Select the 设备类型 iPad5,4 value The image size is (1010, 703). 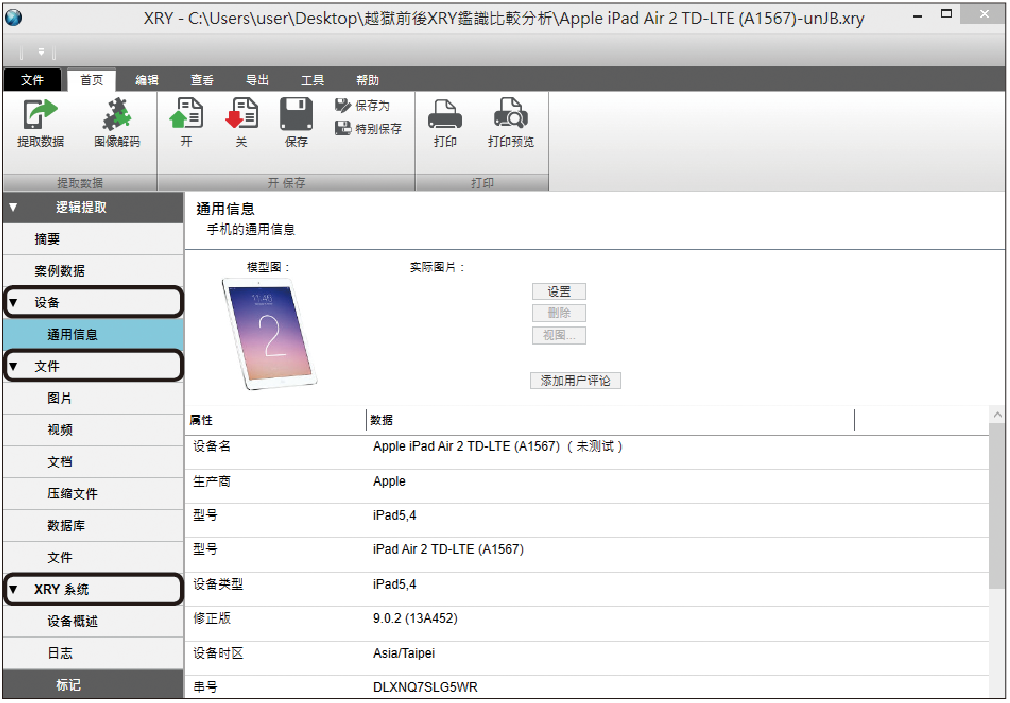[395, 584]
